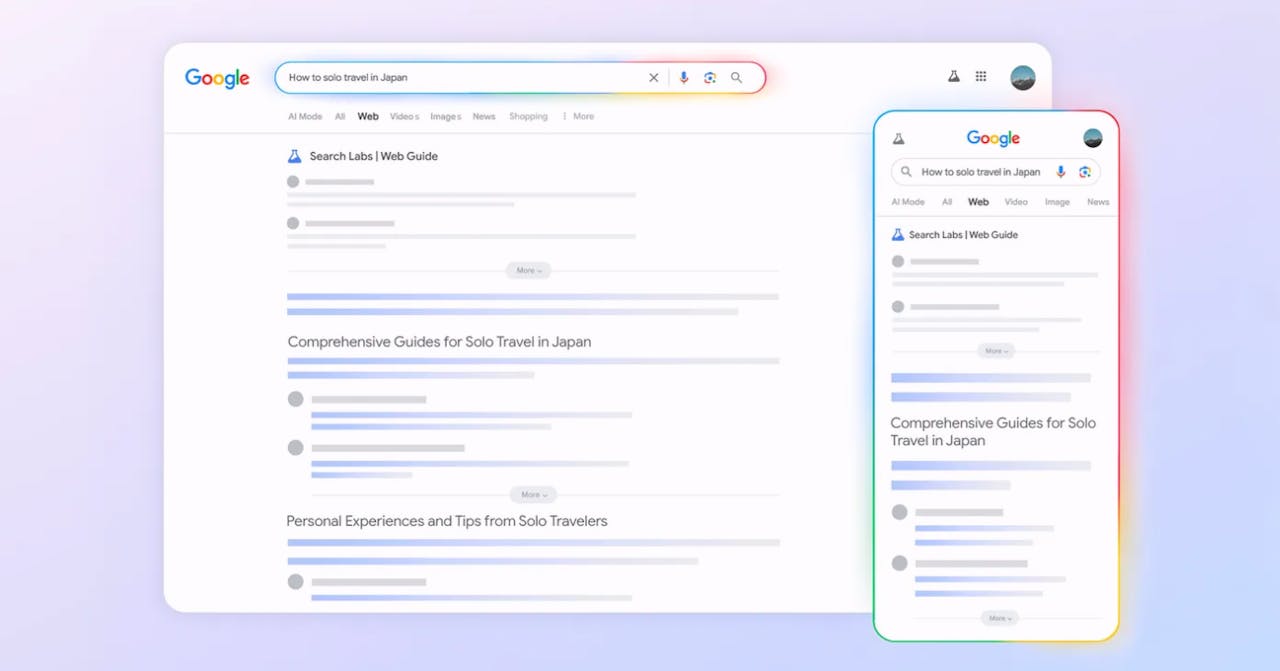Tap the blue flask beside mobile Search Labs
The image size is (1280, 671).
[x=898, y=235]
